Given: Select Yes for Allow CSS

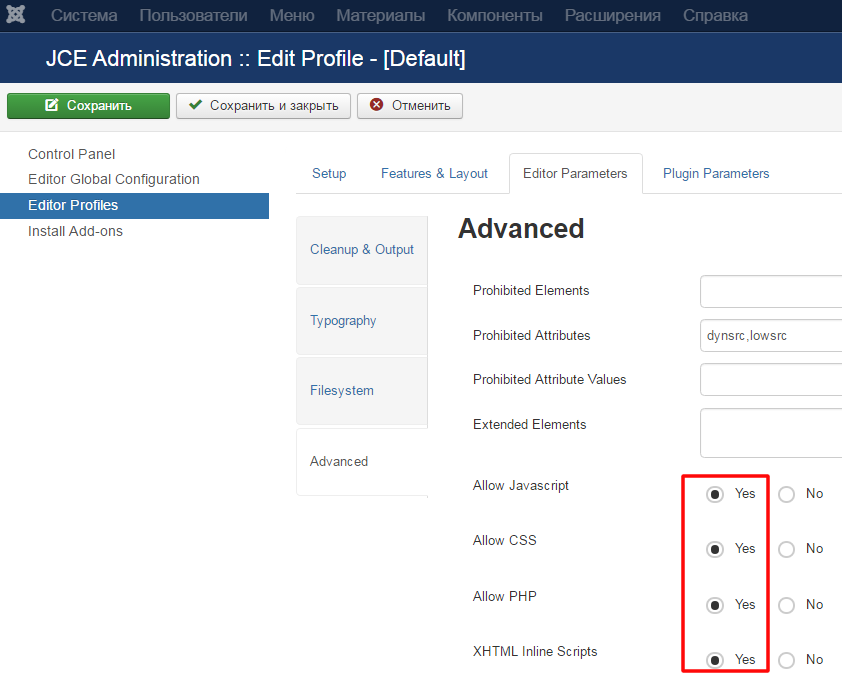Looking at the screenshot, I should [x=715, y=549].
